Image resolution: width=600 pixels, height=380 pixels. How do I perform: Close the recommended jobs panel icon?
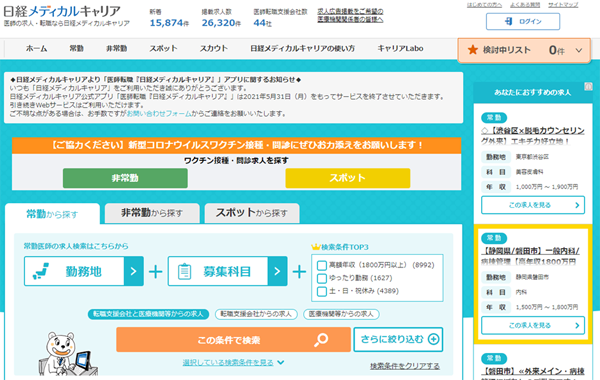[x=588, y=86]
